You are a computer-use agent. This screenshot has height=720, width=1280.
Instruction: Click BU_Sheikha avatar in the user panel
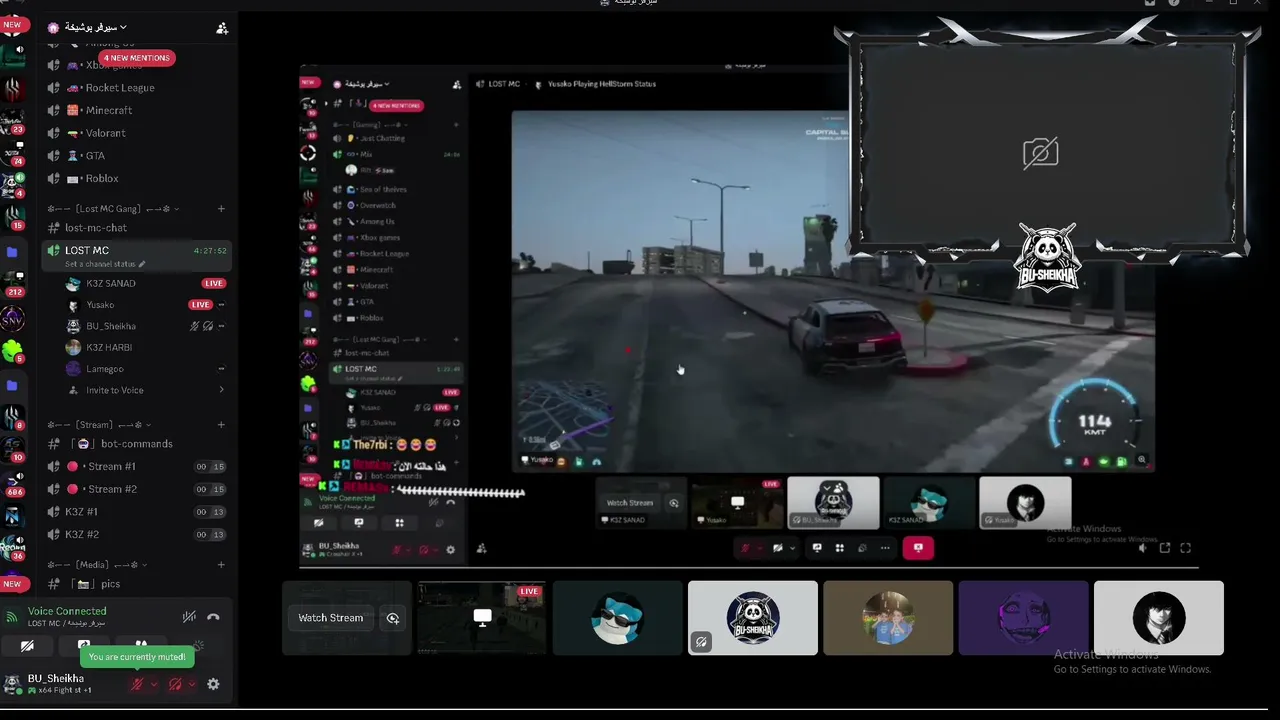point(13,684)
